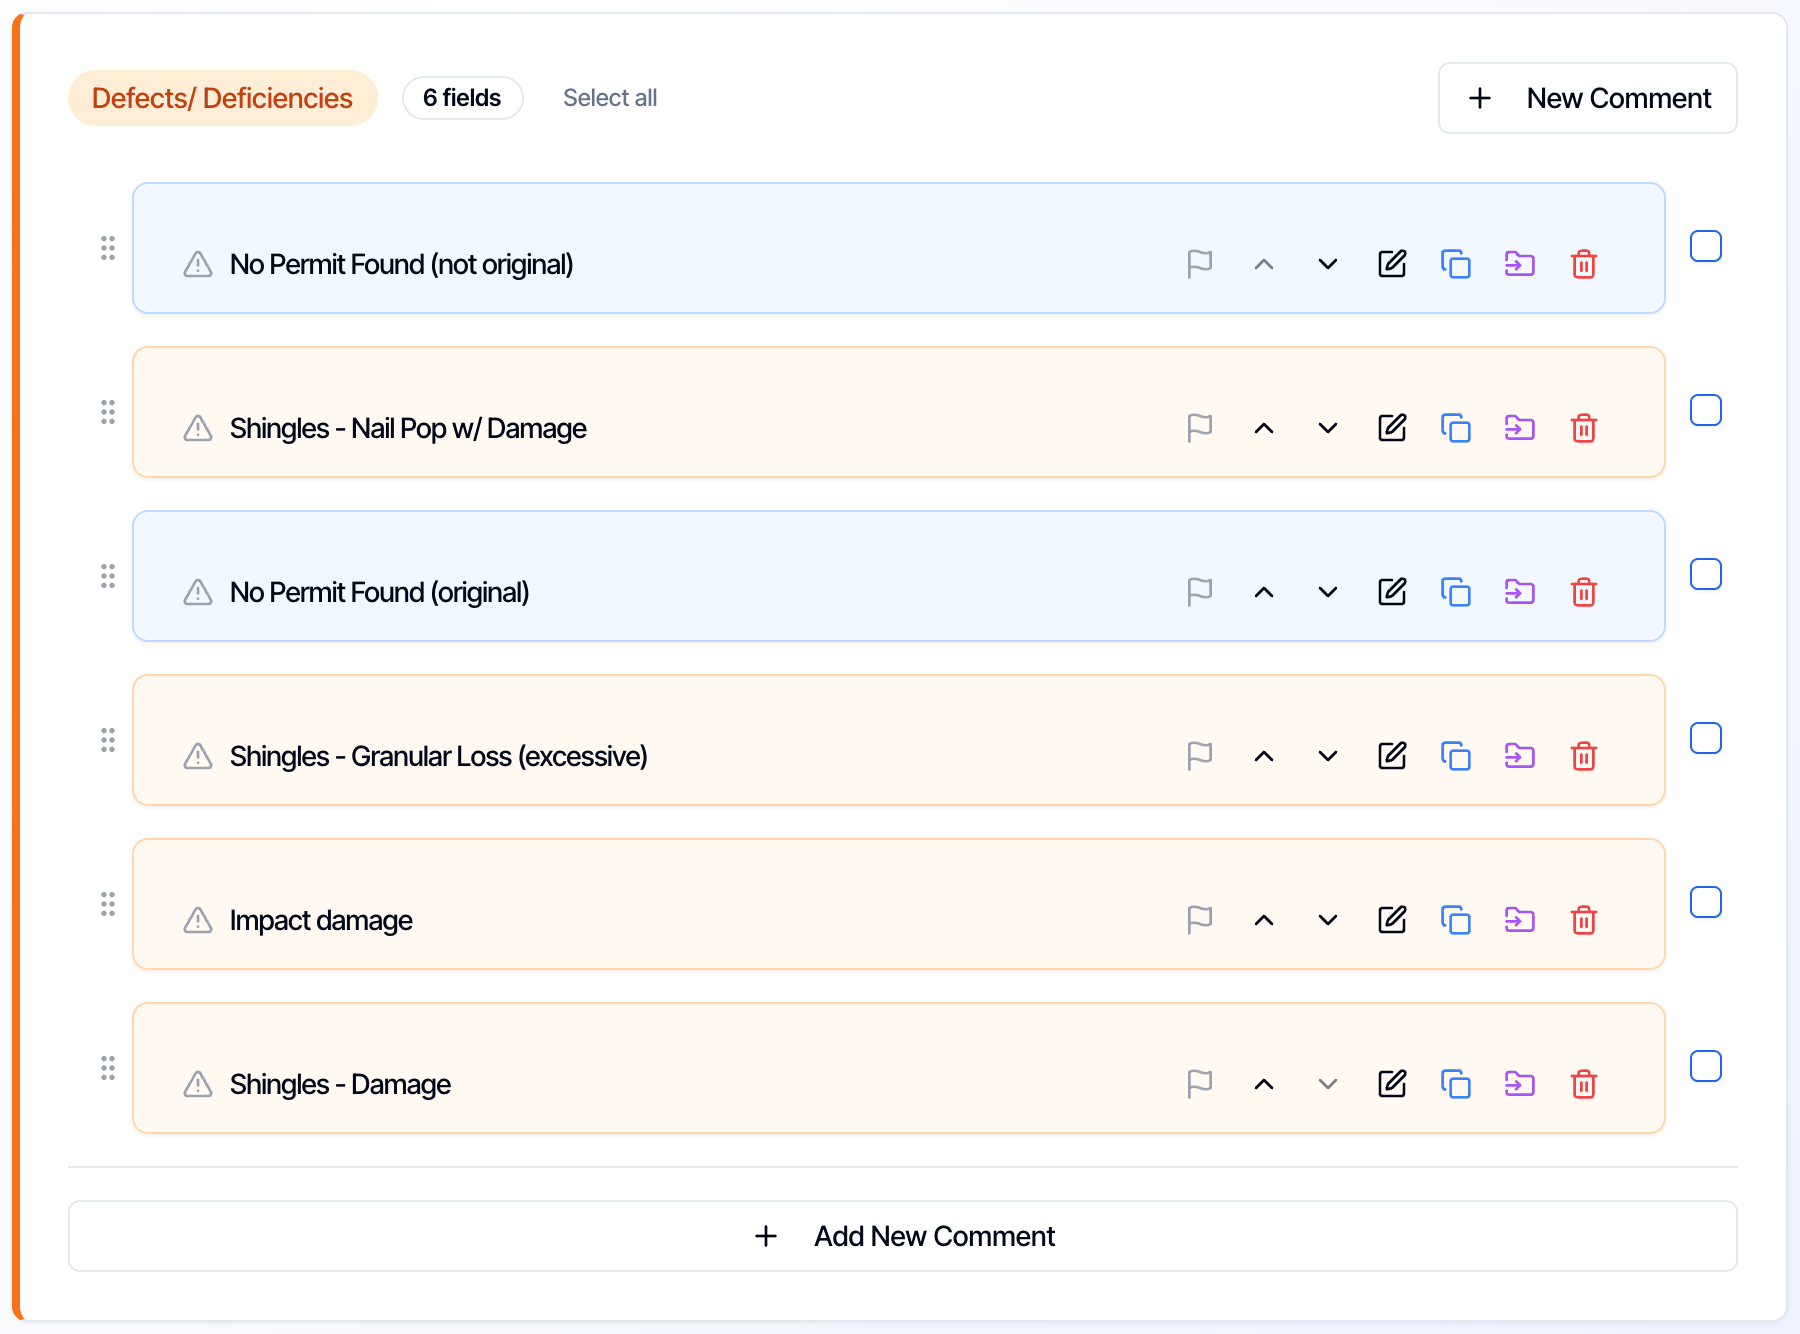This screenshot has width=1800, height=1334.
Task: Click the No Permit Found (original) title
Action: click(x=379, y=592)
